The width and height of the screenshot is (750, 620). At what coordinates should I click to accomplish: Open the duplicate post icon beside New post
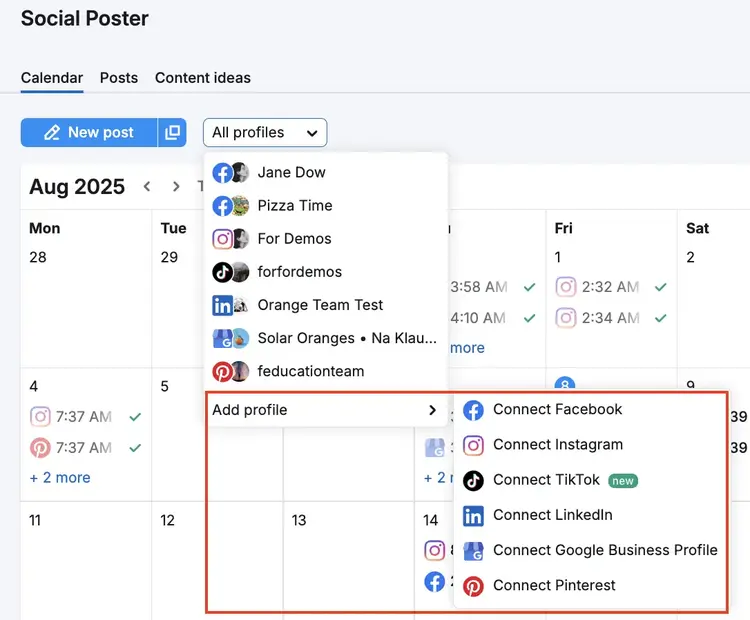click(172, 133)
